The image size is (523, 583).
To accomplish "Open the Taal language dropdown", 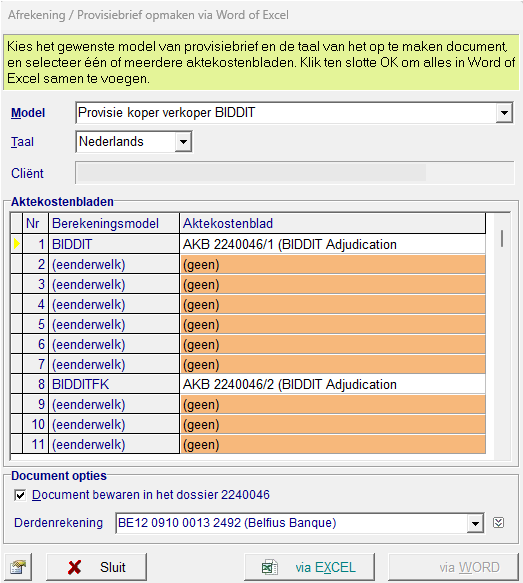I will click(183, 142).
